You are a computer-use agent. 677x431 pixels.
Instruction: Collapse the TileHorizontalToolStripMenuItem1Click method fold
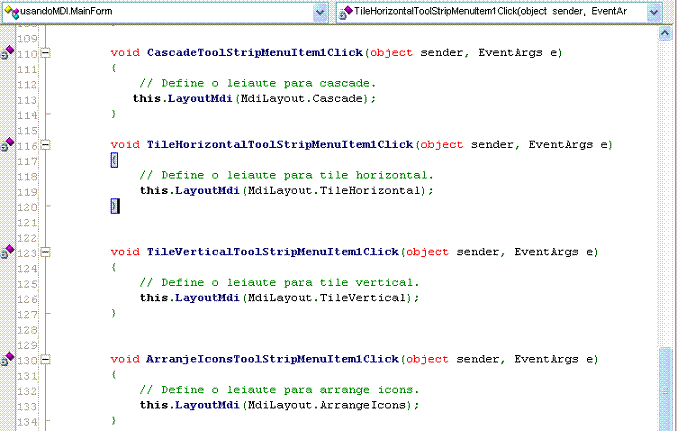pyautogui.click(x=45, y=145)
